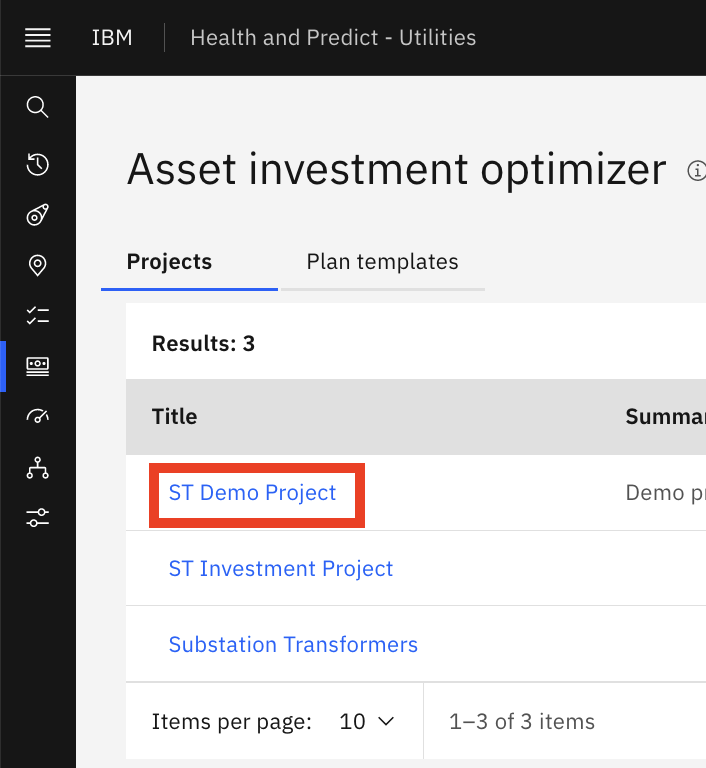Click the 1–3 of 3 items text

522,721
